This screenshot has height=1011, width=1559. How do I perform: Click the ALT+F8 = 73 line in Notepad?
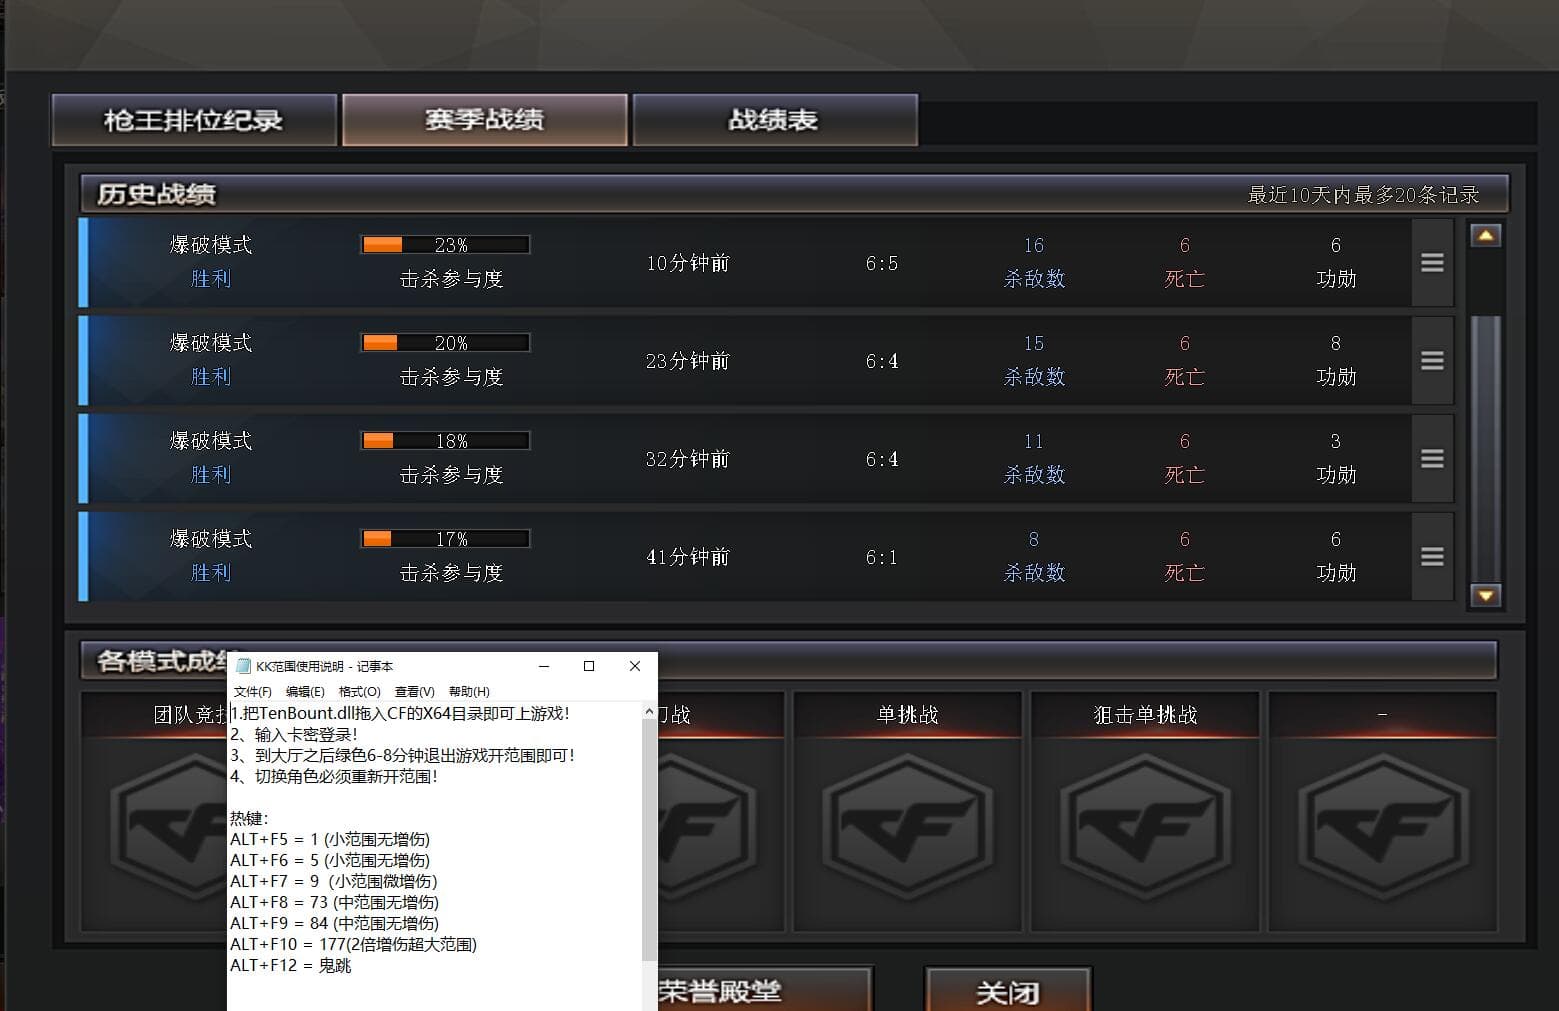point(334,903)
